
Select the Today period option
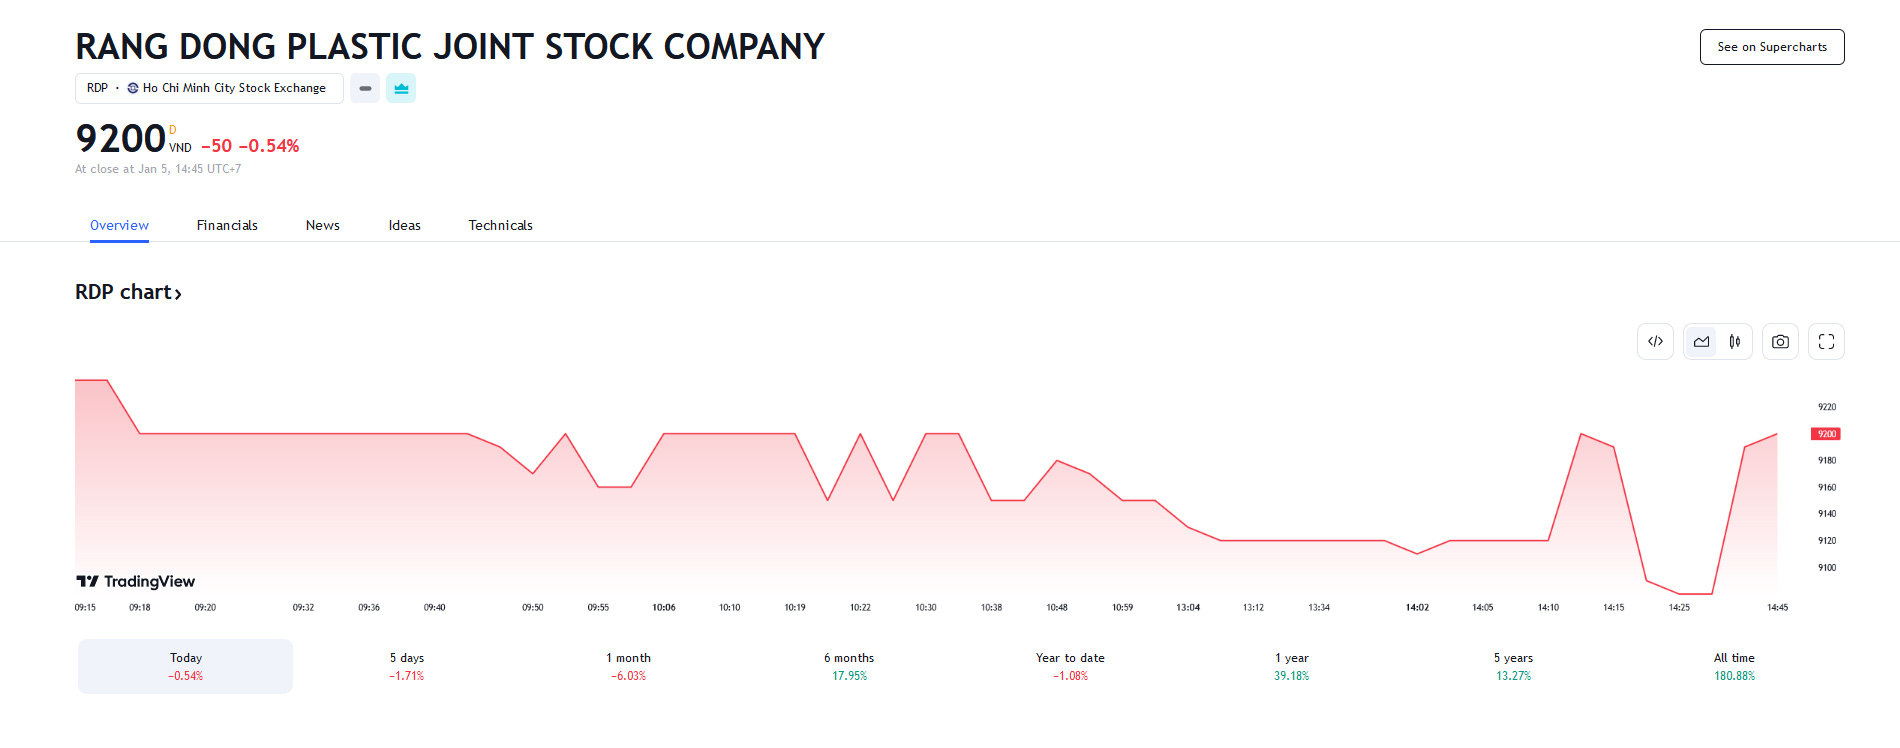tap(185, 665)
